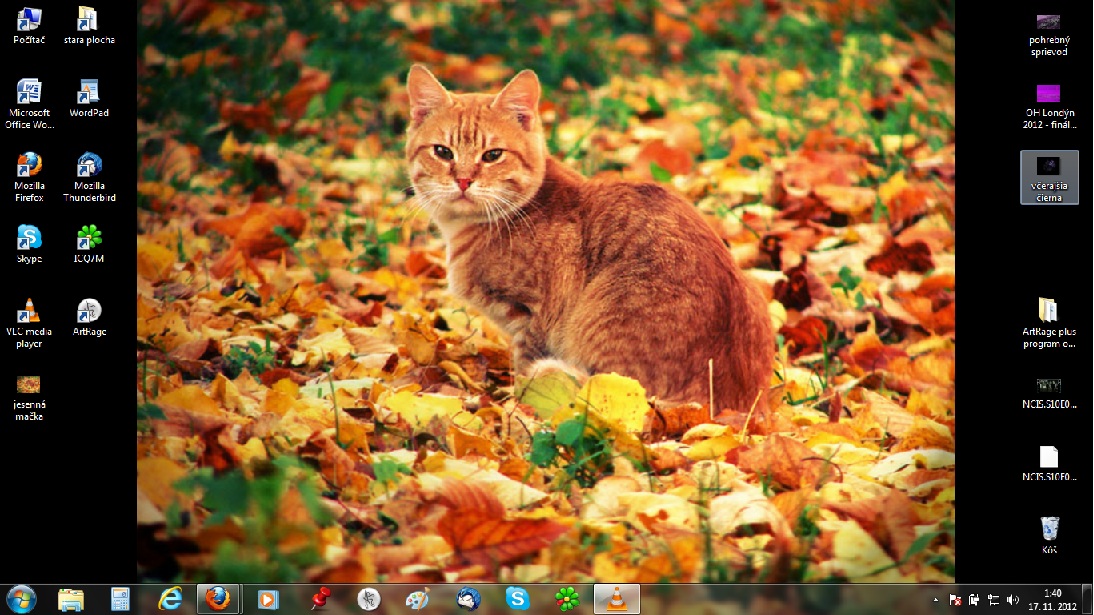Click the volume speaker tray icon

click(1012, 600)
